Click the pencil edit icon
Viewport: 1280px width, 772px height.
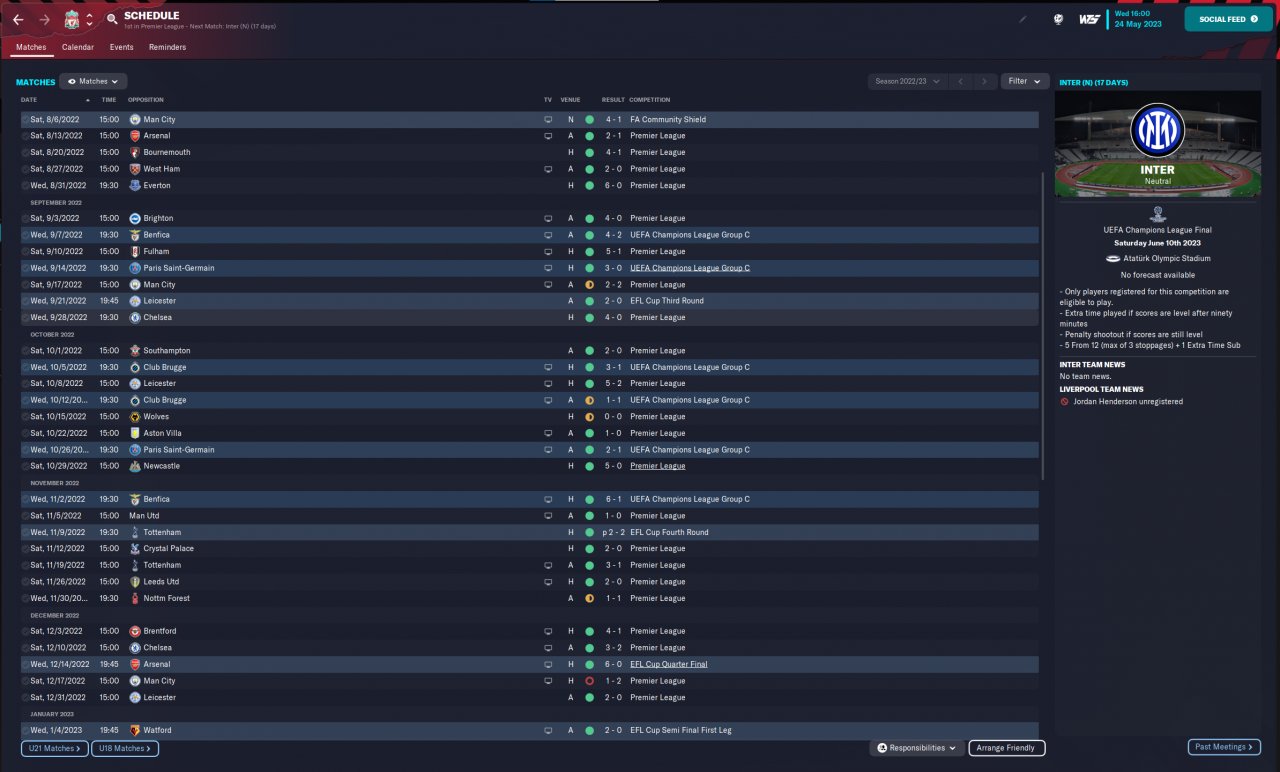click(1023, 19)
